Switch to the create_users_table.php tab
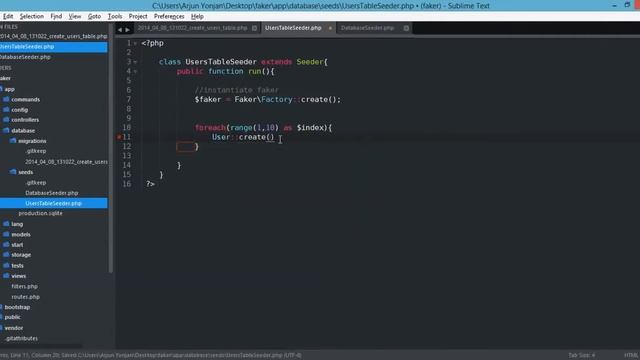This screenshot has height=360, width=640. point(192,28)
